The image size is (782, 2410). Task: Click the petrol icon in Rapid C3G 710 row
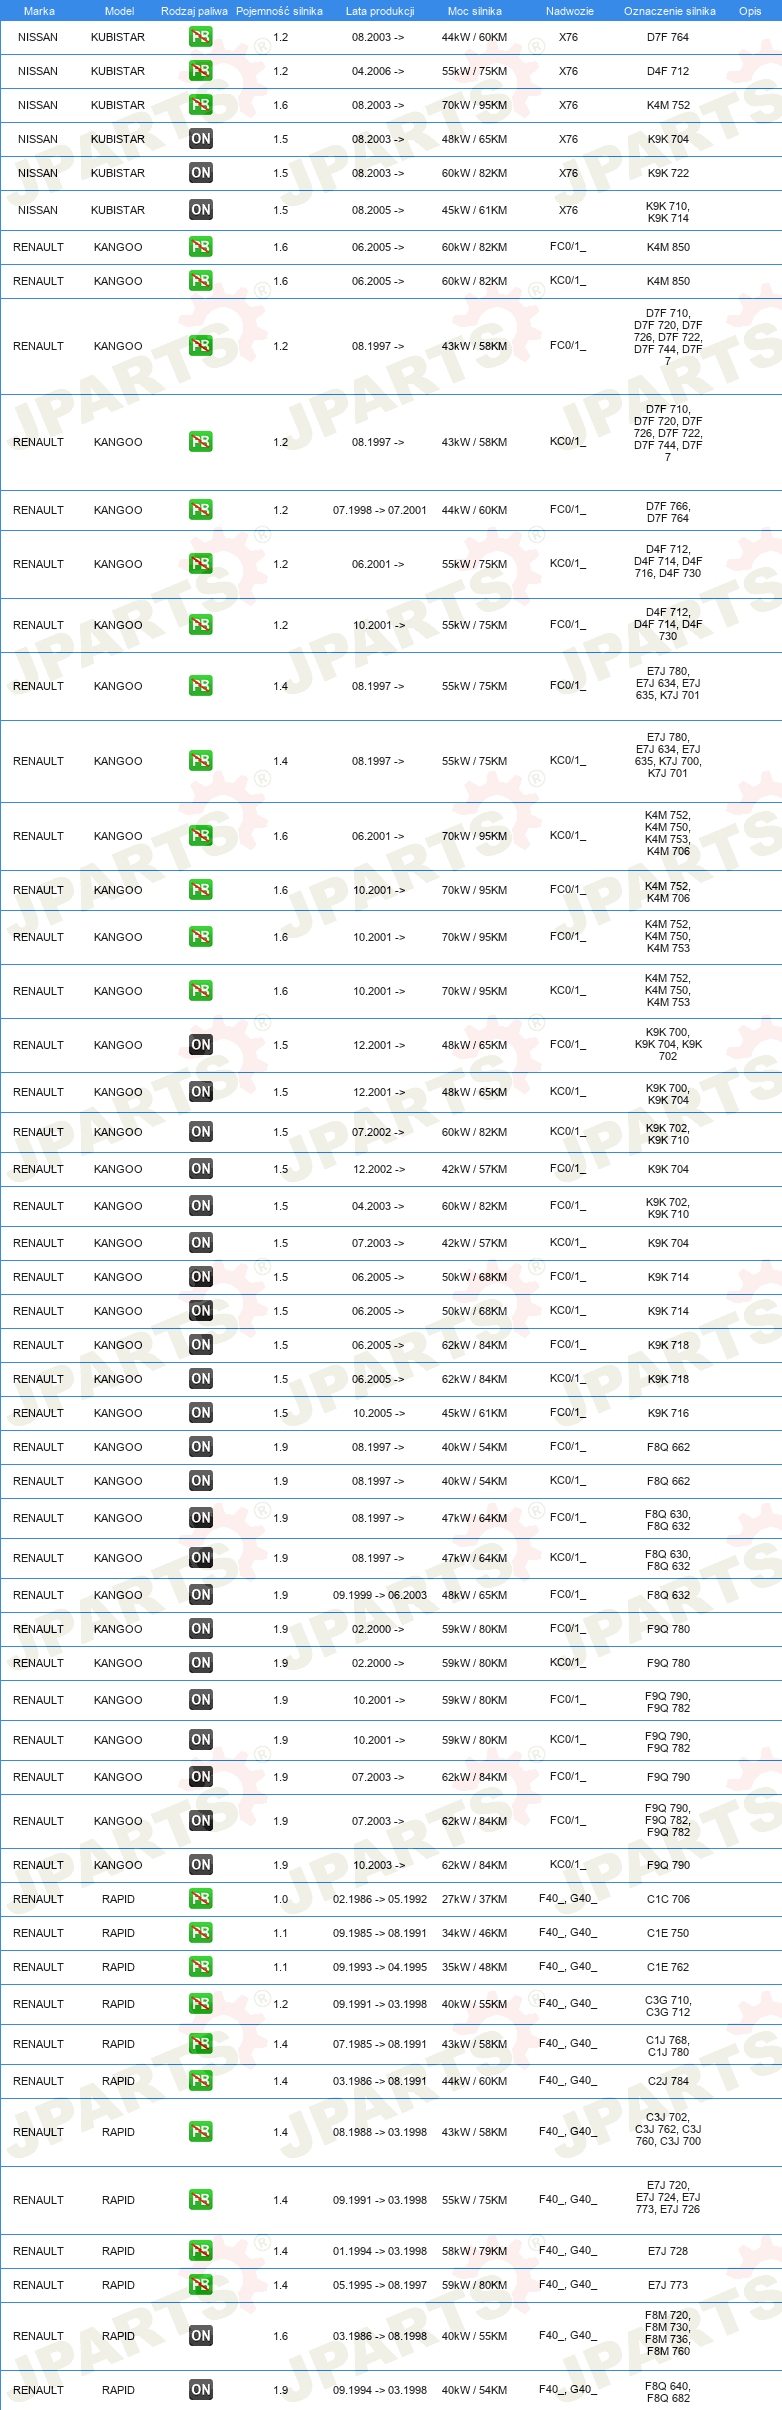coord(201,2004)
